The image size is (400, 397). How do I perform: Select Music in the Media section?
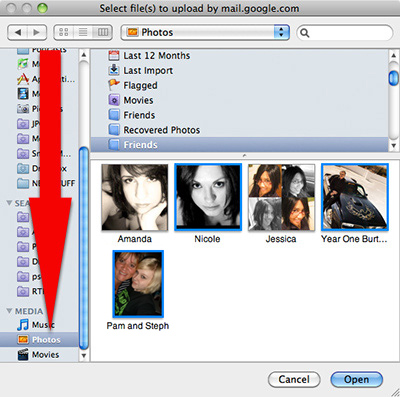tap(36, 325)
